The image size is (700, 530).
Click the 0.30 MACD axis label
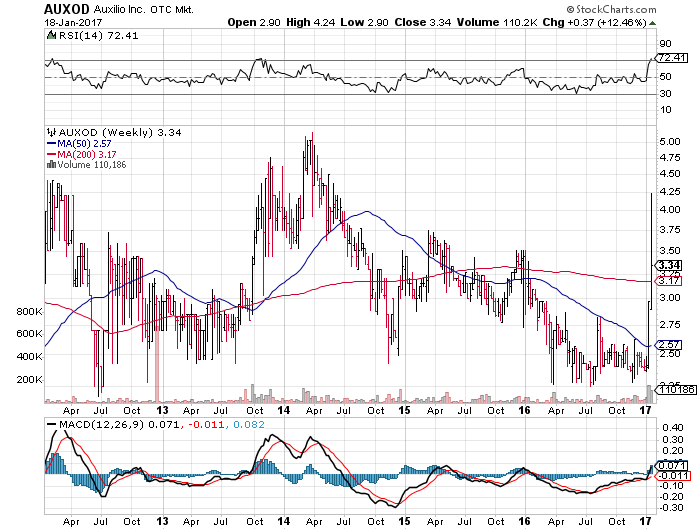pyautogui.click(x=672, y=439)
